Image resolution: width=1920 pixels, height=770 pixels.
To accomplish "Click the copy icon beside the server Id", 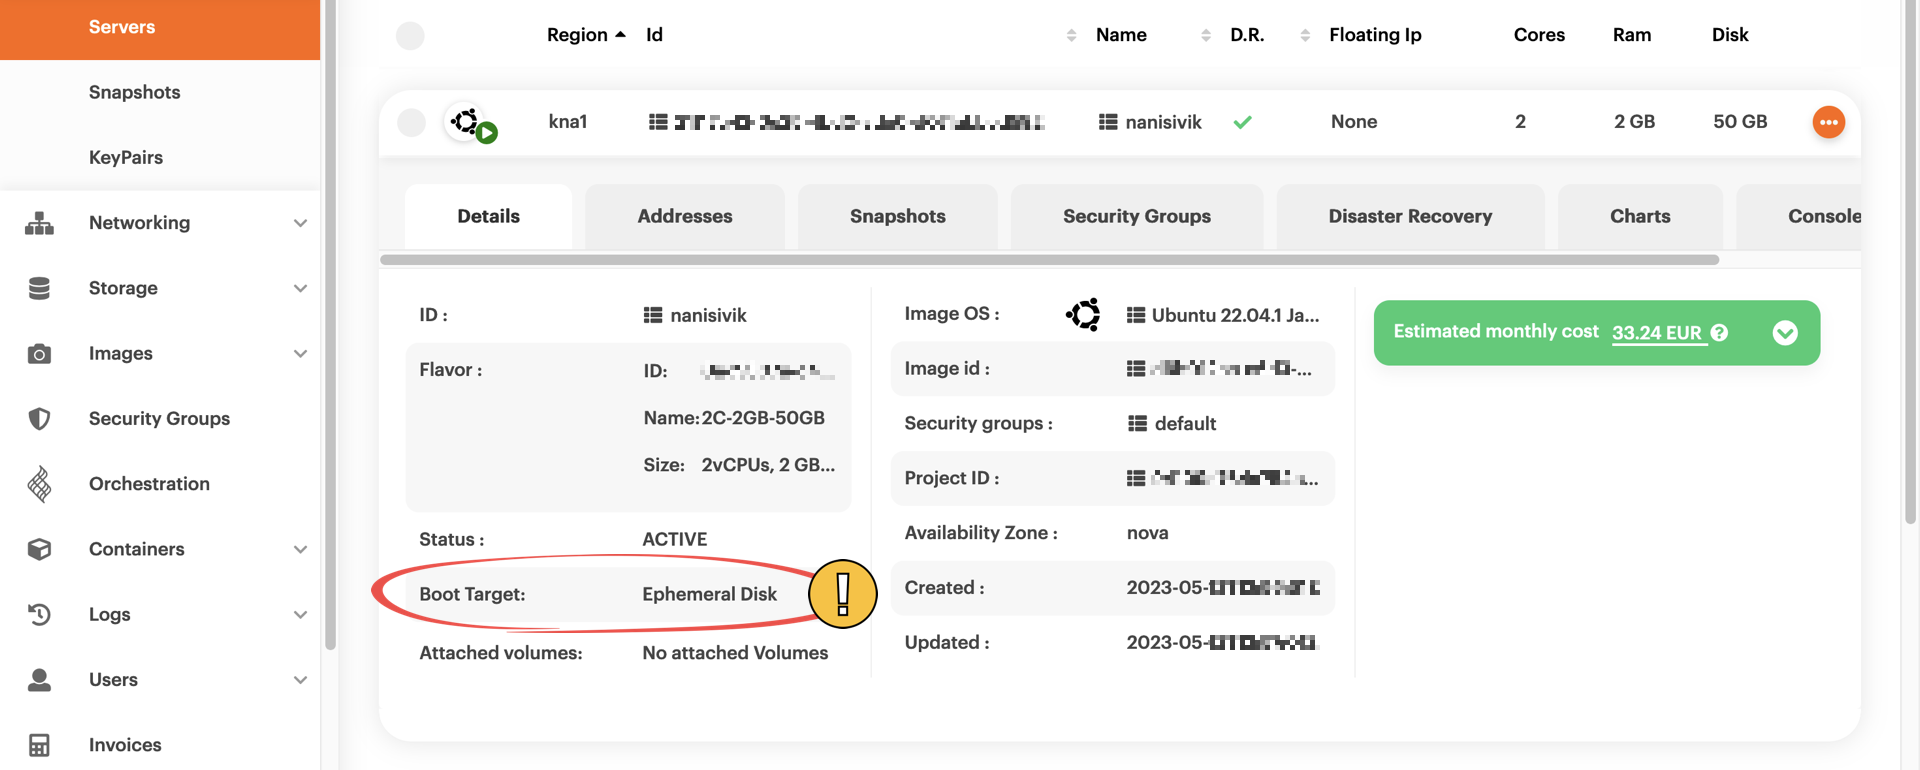I will [658, 122].
